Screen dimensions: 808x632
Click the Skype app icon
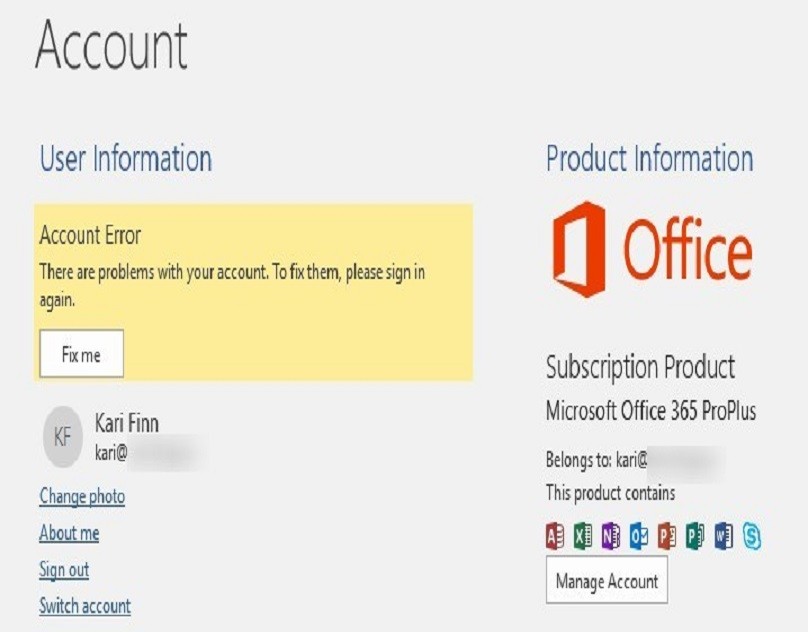tap(751, 536)
